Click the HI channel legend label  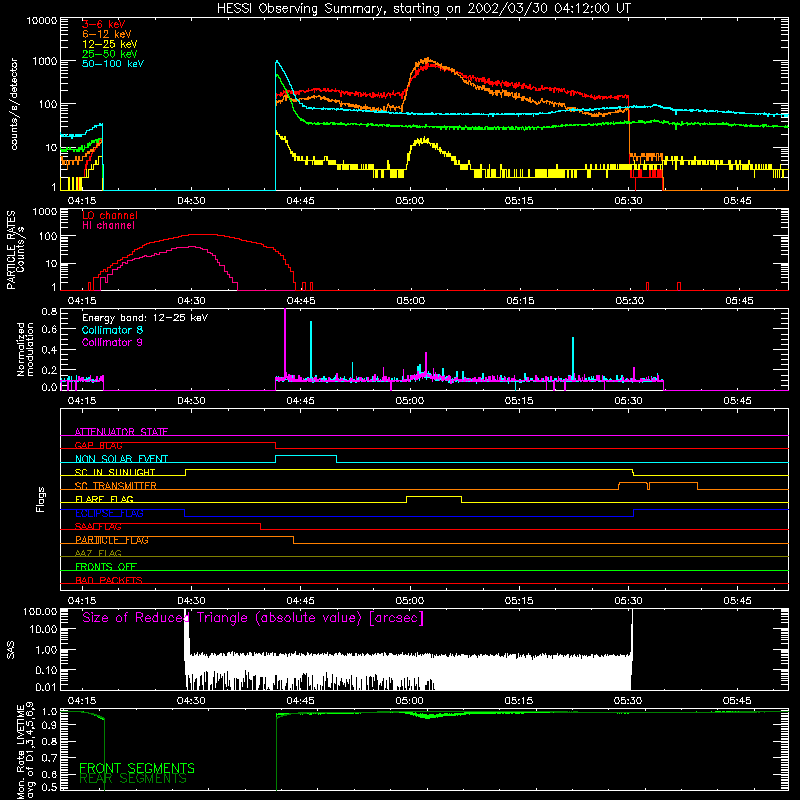pos(108,226)
